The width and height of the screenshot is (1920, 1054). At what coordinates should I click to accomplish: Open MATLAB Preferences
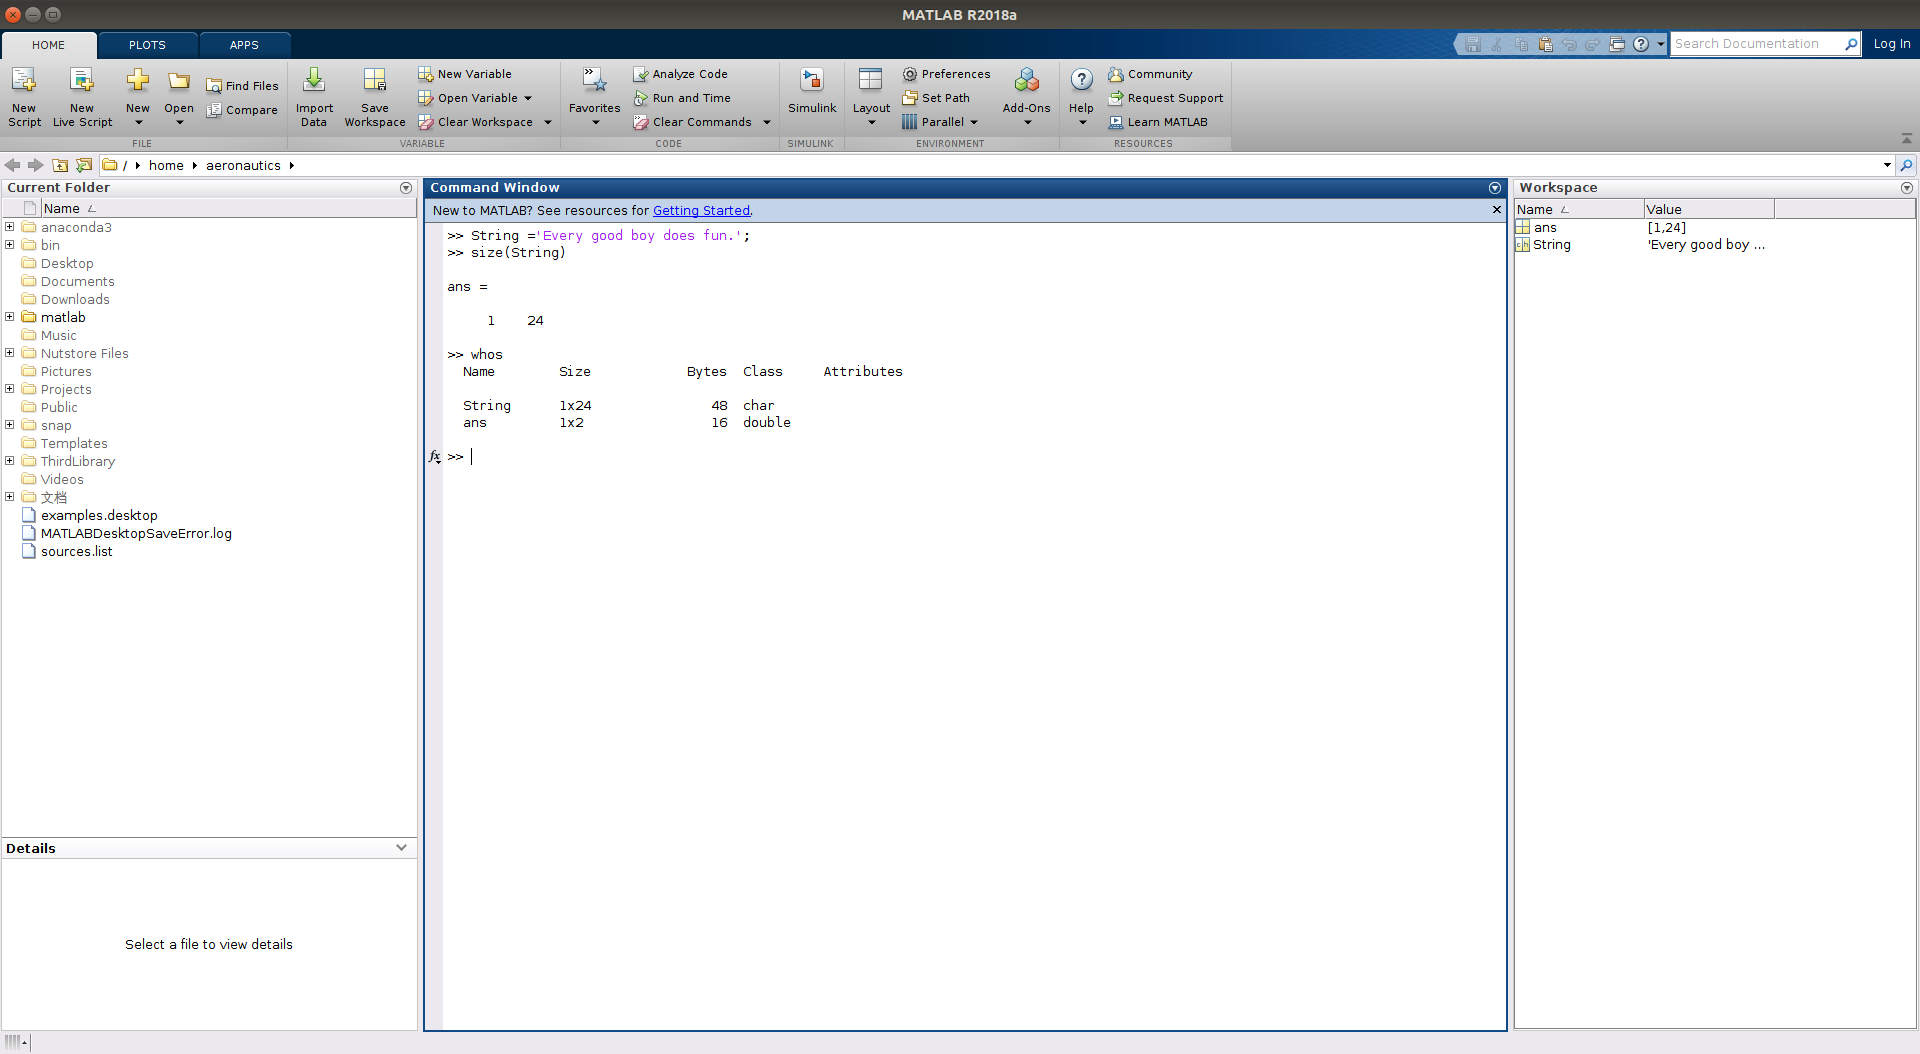(x=946, y=73)
